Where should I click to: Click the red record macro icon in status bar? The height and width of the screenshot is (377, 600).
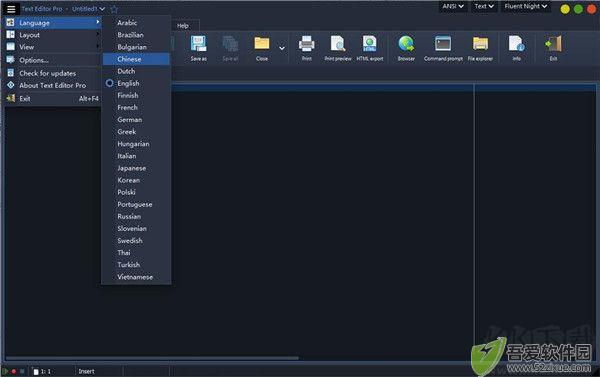tap(14, 371)
